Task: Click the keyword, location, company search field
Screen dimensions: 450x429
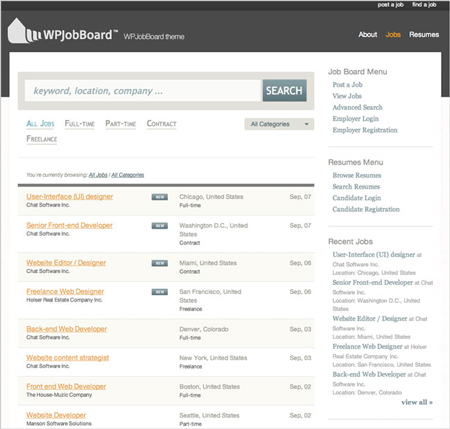Action: [143, 90]
